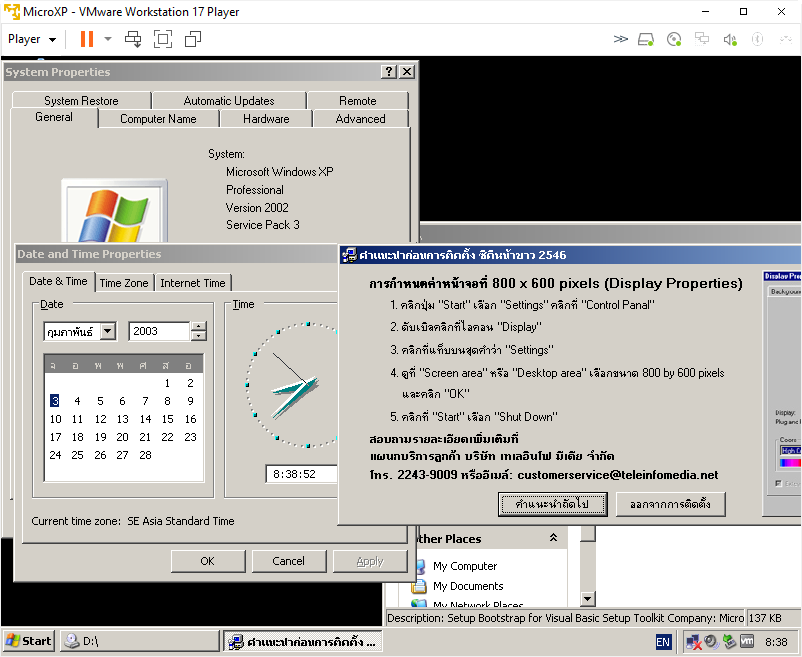Click the ออกจากการติดตั้ง (exit setup) button
The width and height of the screenshot is (802, 657).
(670, 504)
